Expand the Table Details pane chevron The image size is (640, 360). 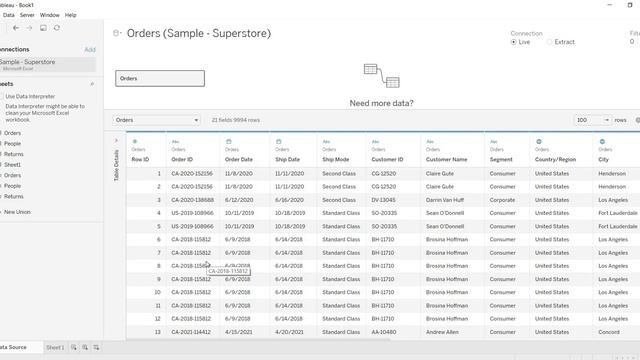[116, 140]
